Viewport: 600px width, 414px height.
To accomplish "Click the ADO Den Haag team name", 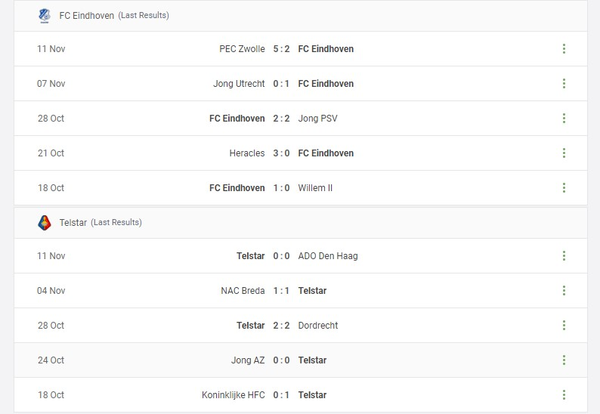I will [328, 256].
